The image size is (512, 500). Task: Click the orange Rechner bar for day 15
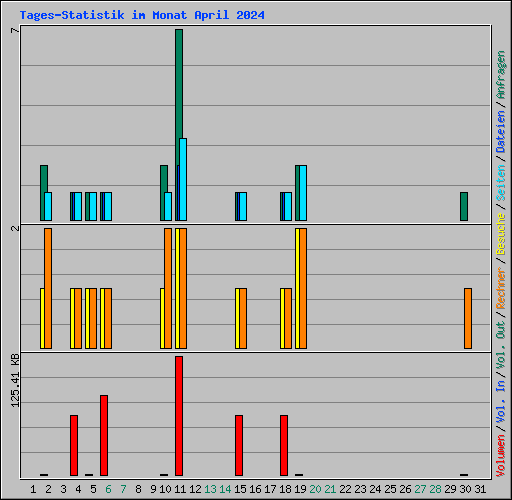(243, 318)
